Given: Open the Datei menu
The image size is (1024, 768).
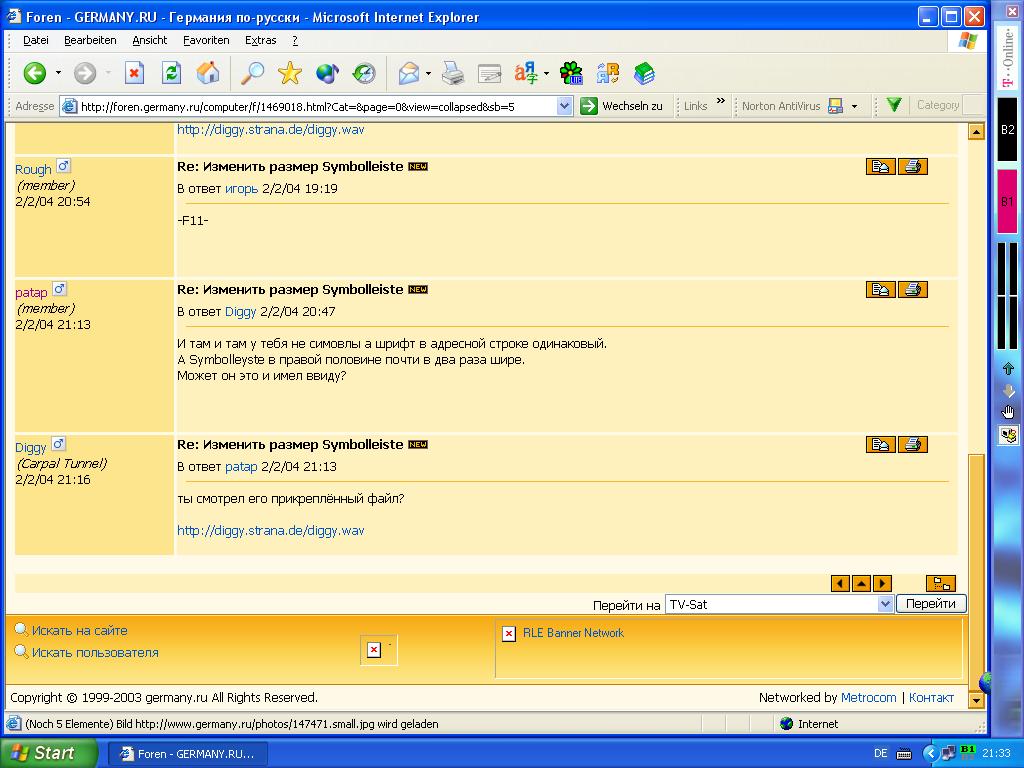Looking at the screenshot, I should point(36,40).
